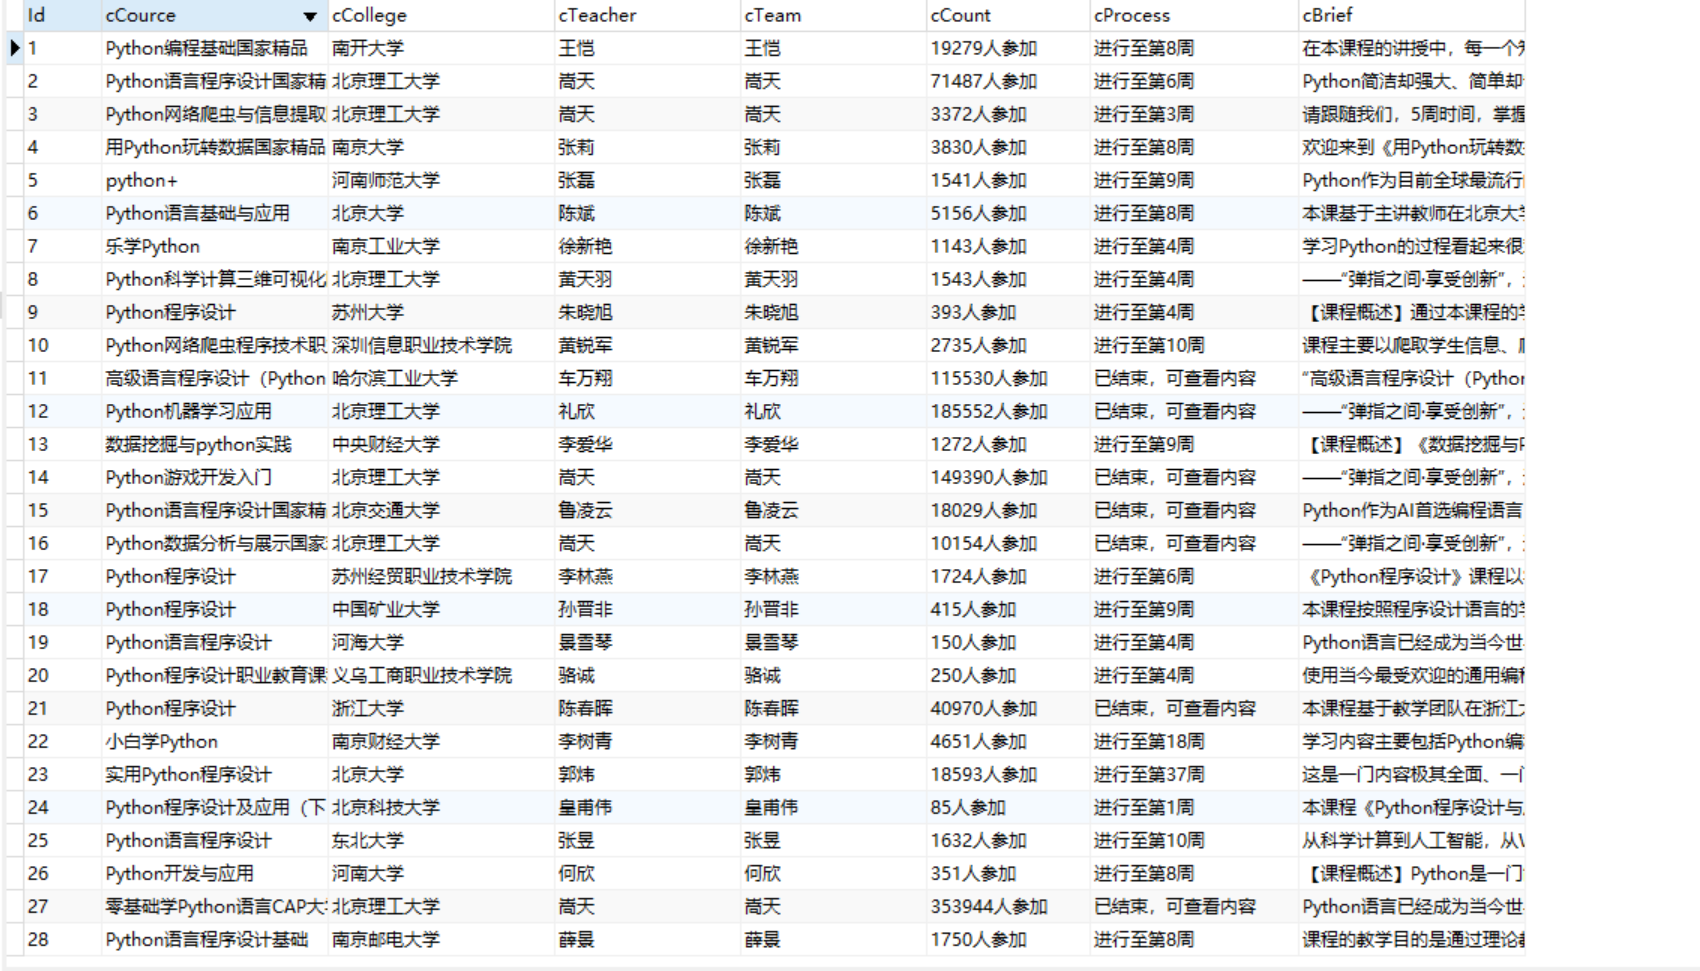Click the college cell "深圳信息职业技术学院"
Viewport: 1700px width, 971px height.
tap(441, 345)
